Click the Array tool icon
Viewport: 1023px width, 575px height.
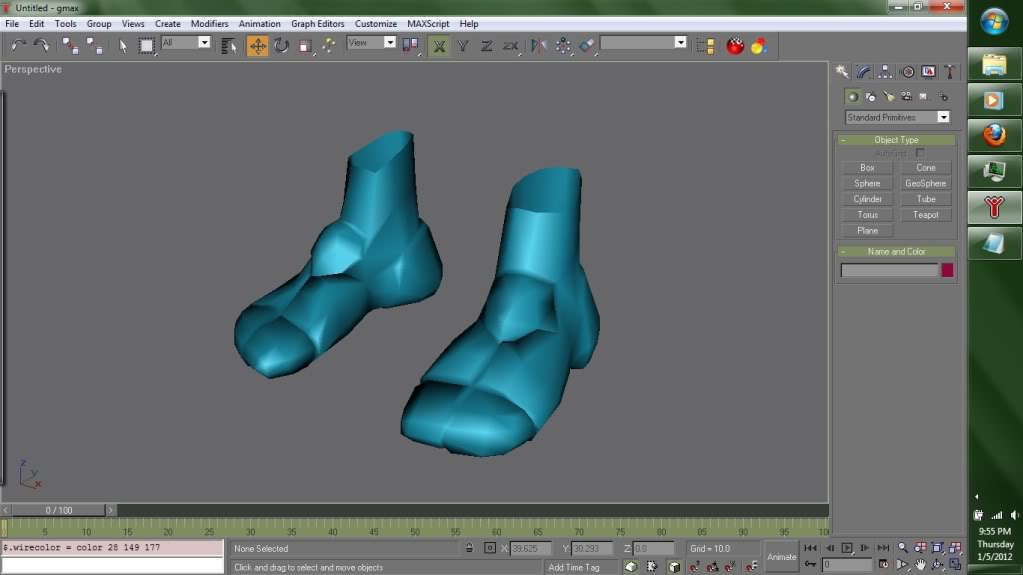pos(563,46)
